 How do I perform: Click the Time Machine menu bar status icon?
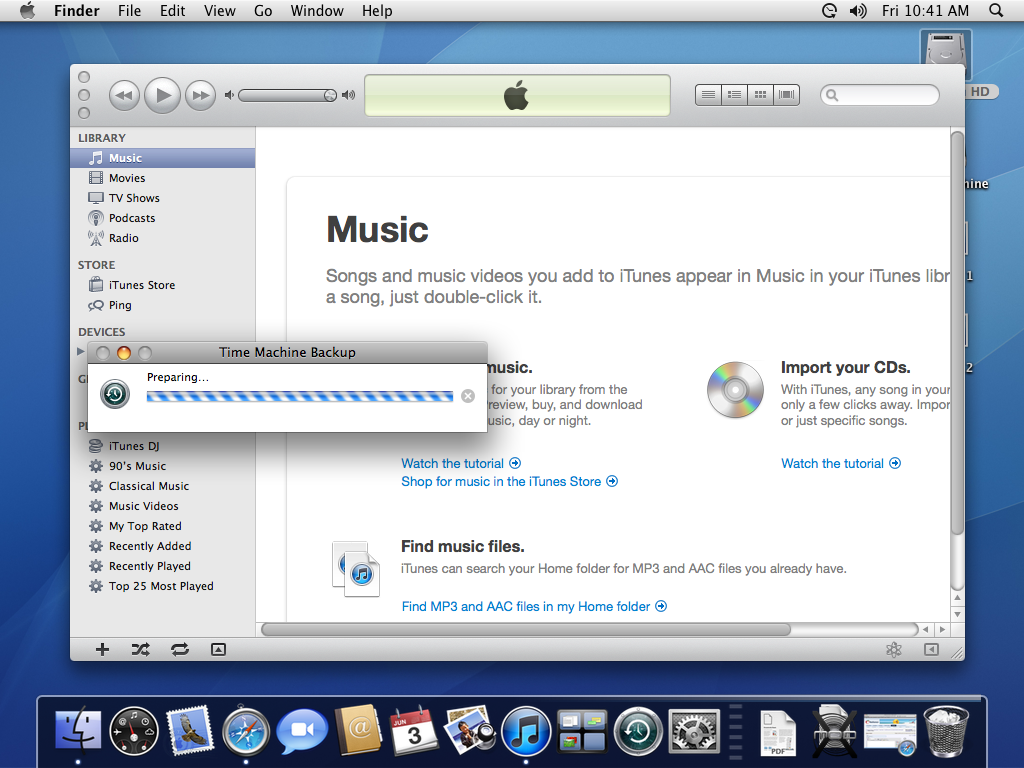(829, 10)
